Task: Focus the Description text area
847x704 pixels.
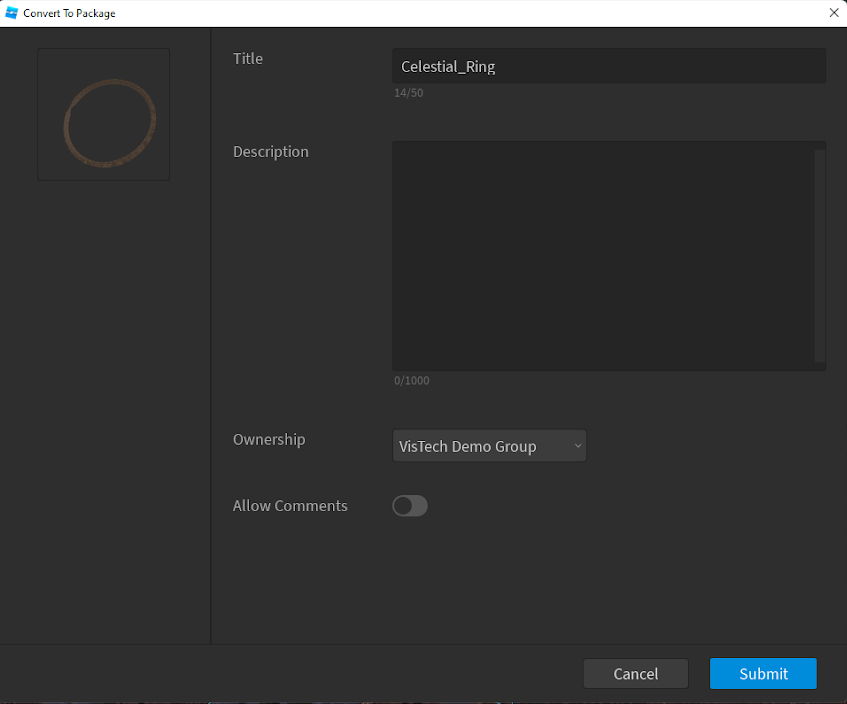Action: 602,255
